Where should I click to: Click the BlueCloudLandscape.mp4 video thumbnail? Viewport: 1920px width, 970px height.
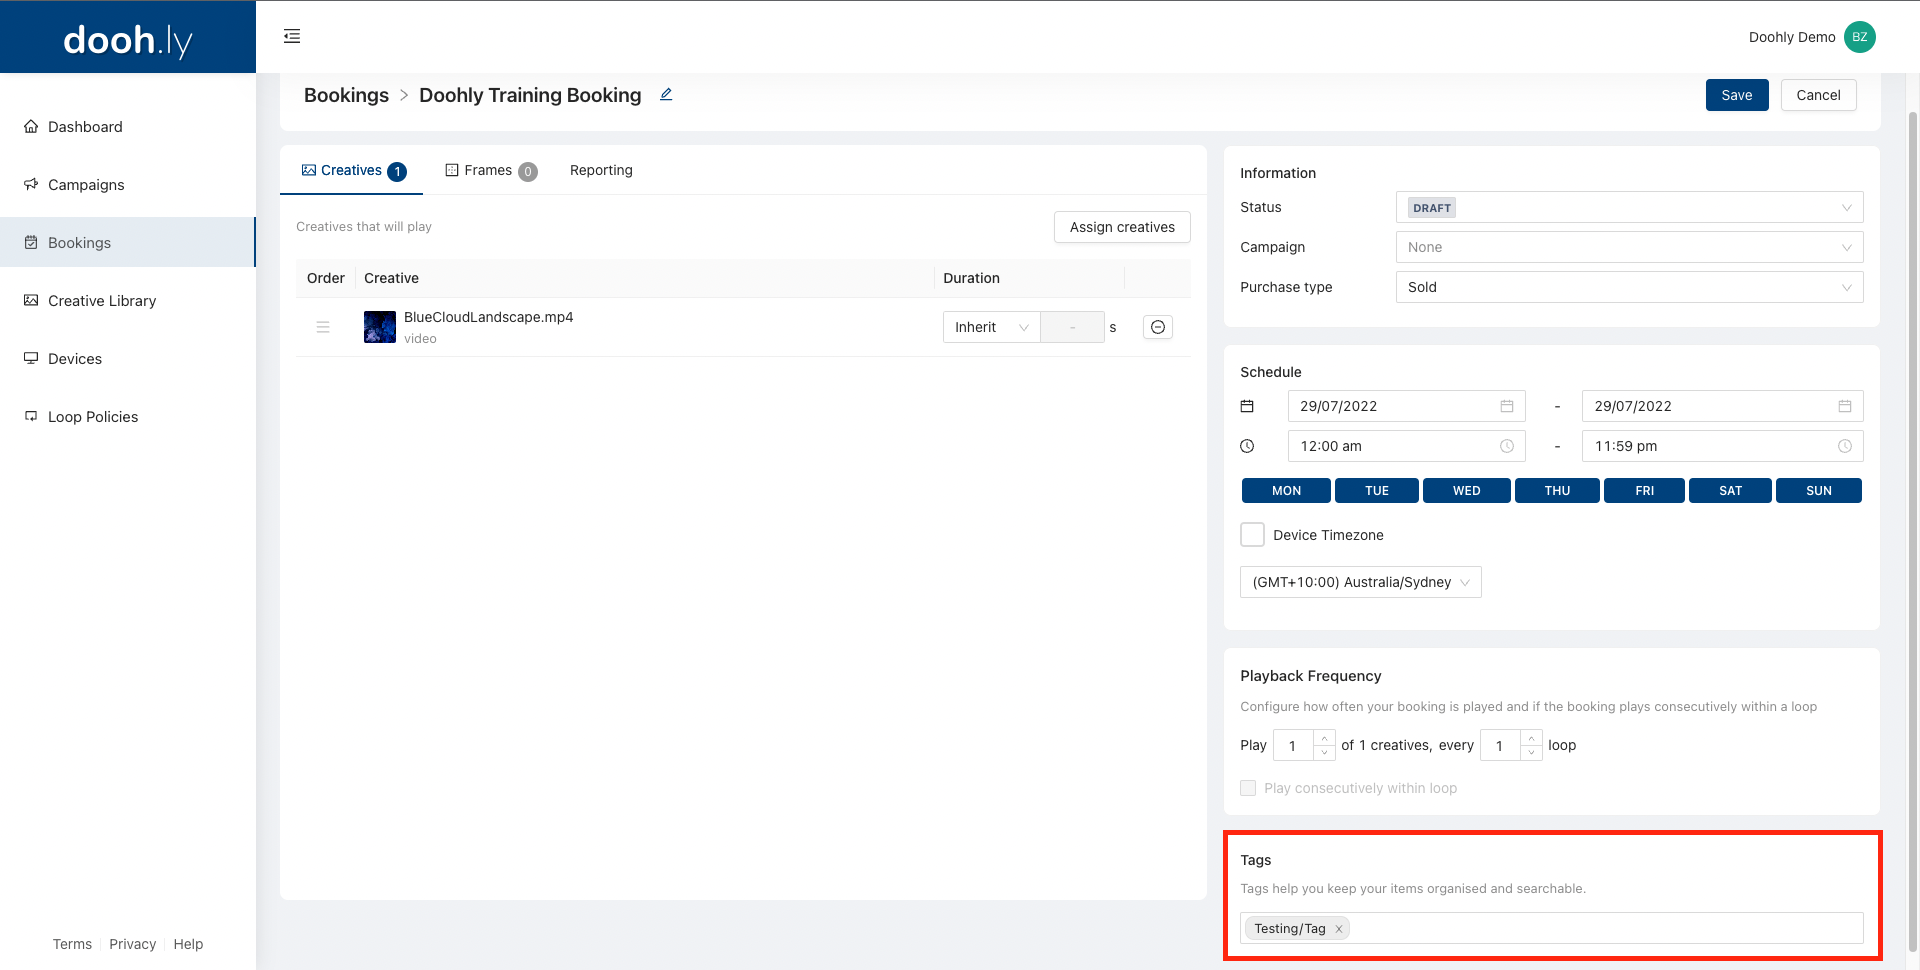[x=380, y=327]
